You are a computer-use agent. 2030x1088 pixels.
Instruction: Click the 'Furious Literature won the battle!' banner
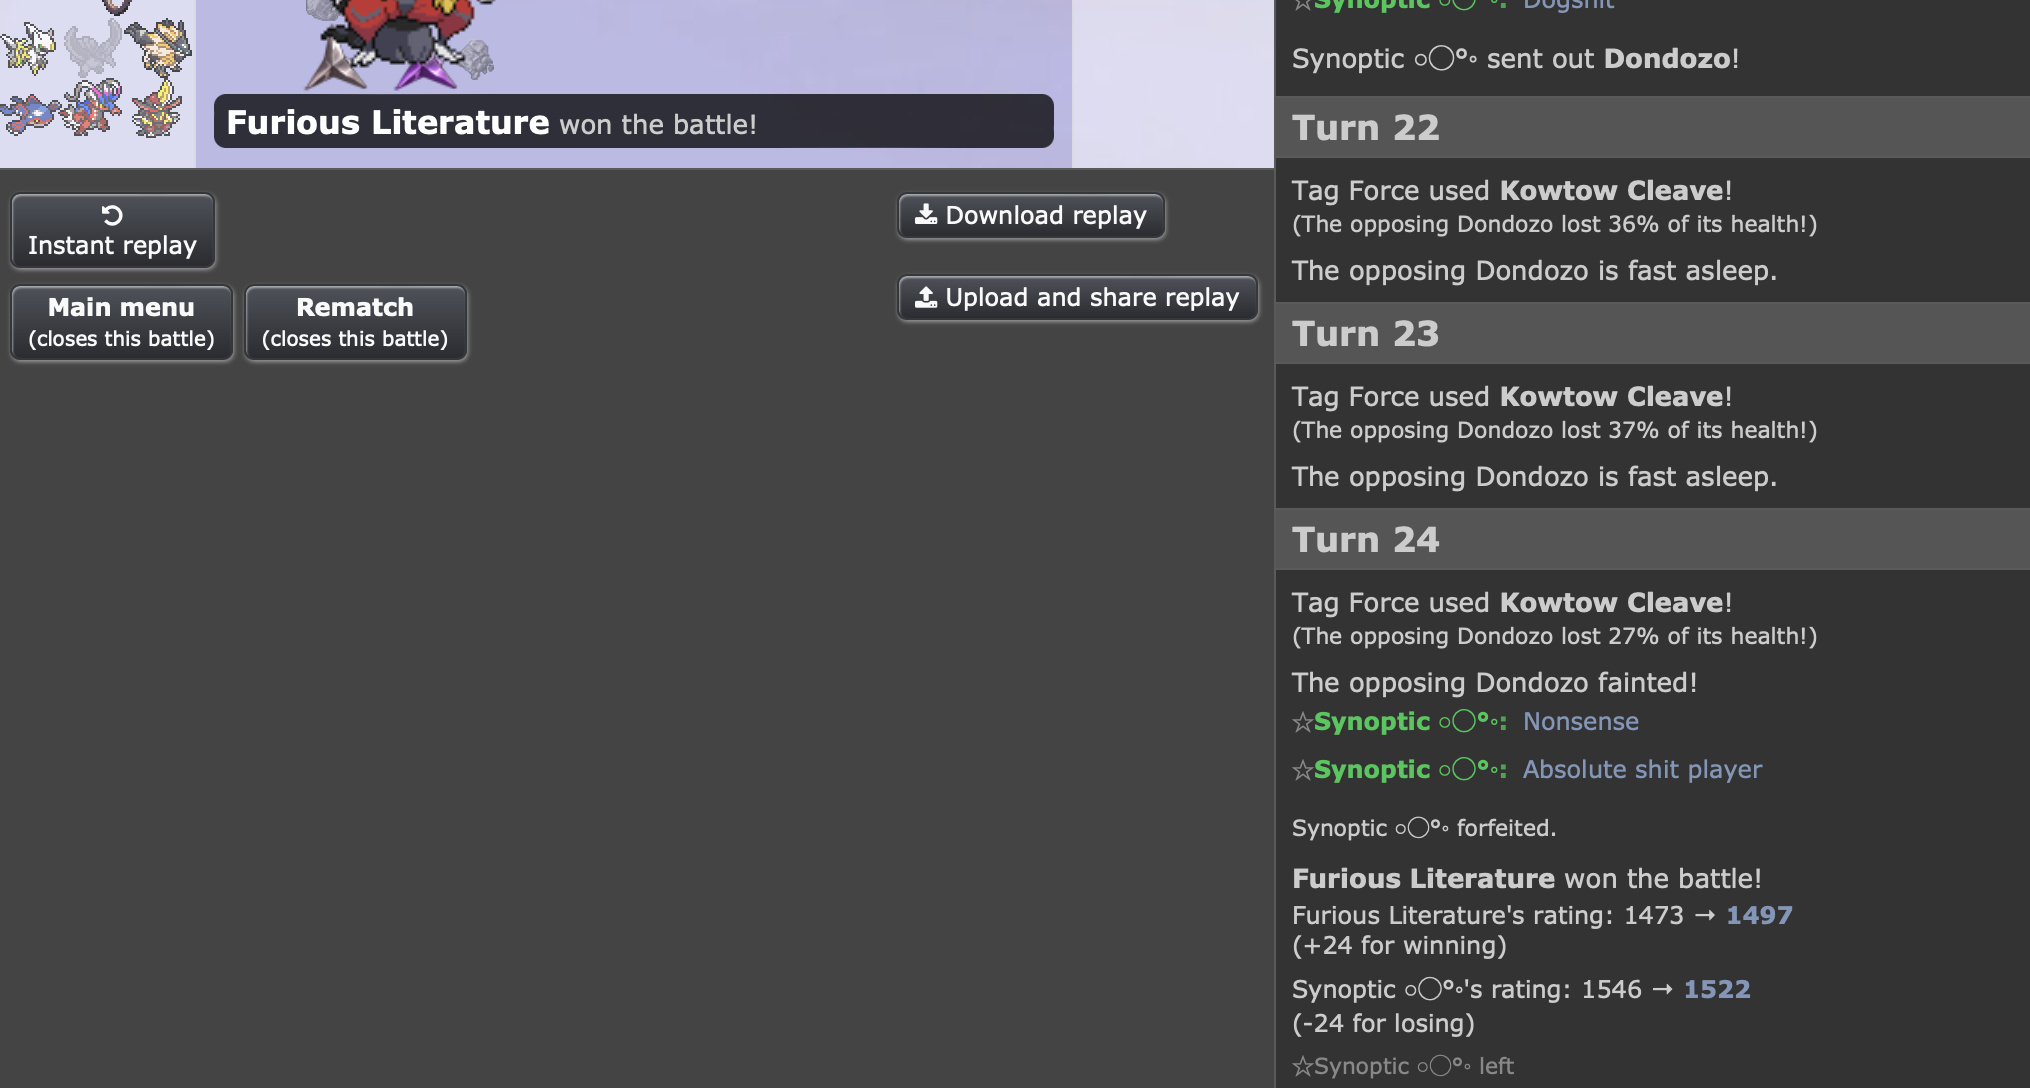point(633,122)
